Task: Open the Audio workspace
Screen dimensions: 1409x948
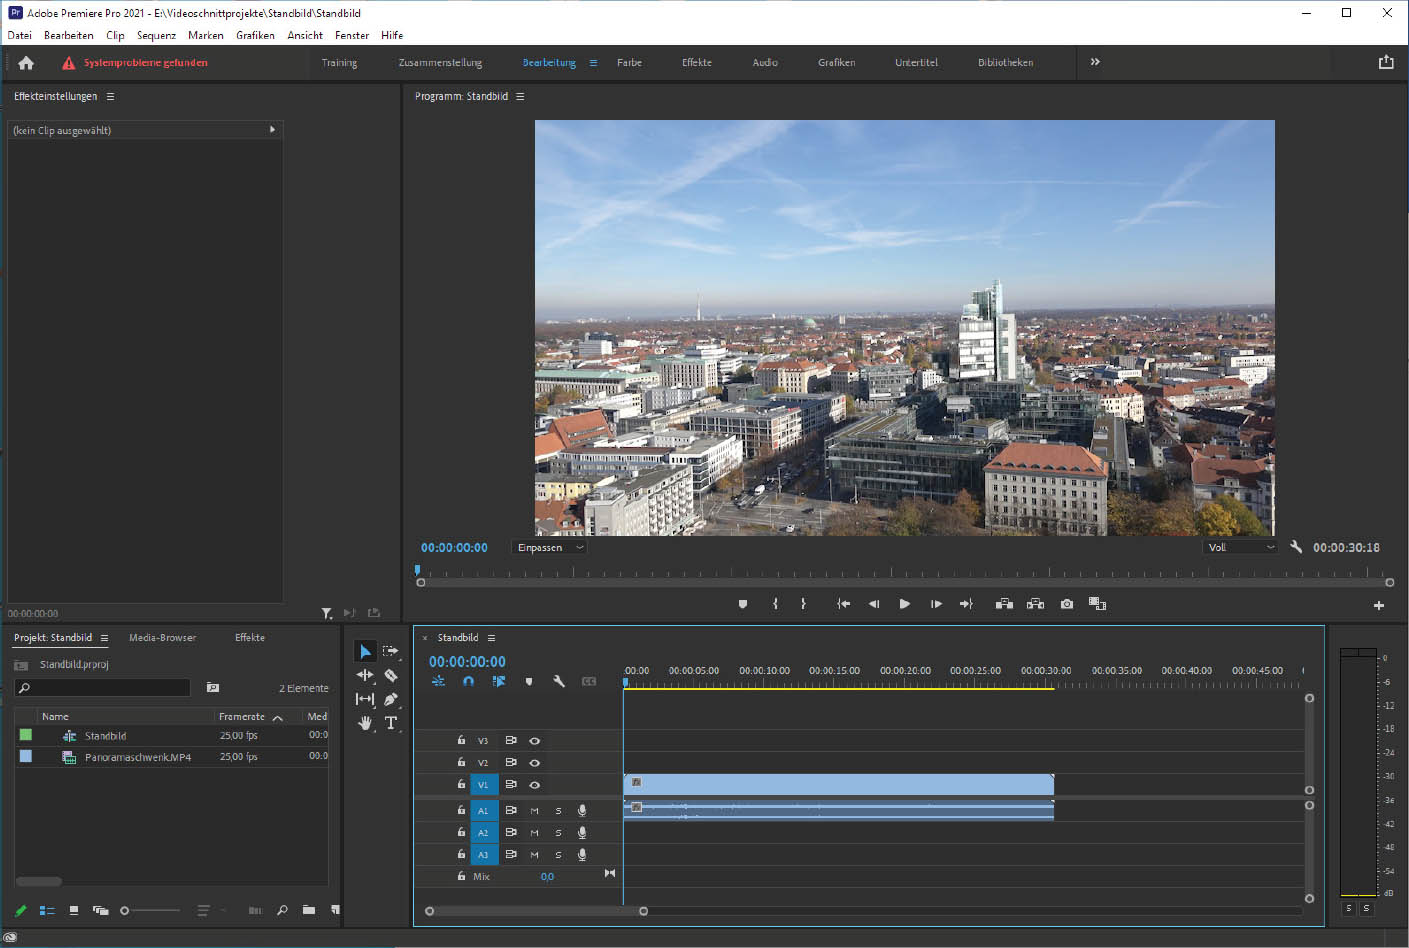Action: [x=765, y=62]
